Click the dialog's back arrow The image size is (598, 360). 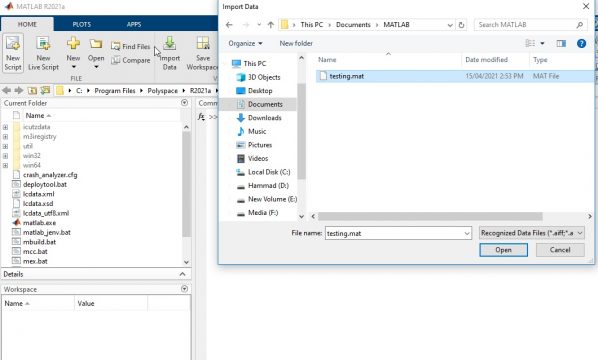tap(229, 25)
